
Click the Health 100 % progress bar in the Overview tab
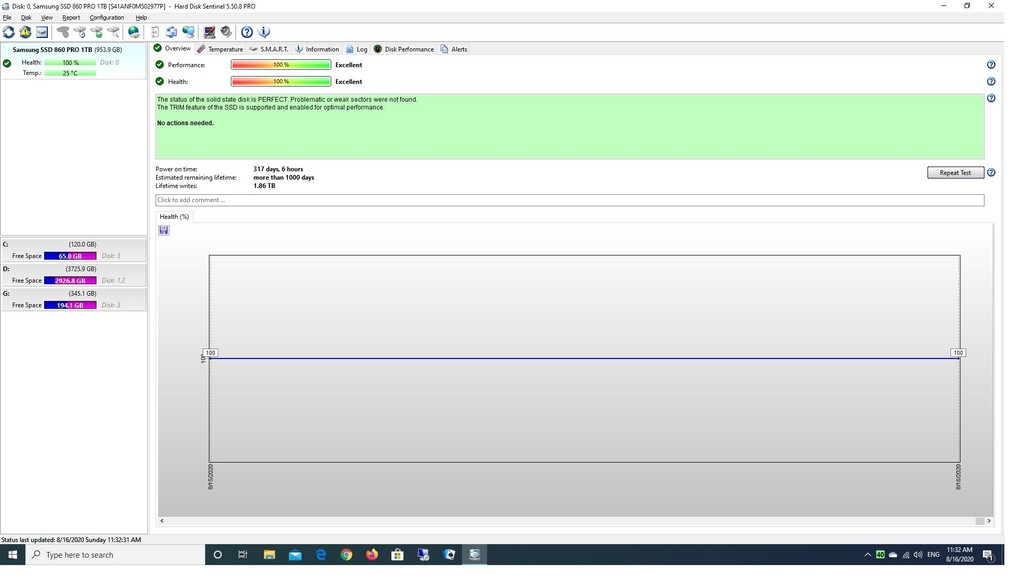point(281,82)
